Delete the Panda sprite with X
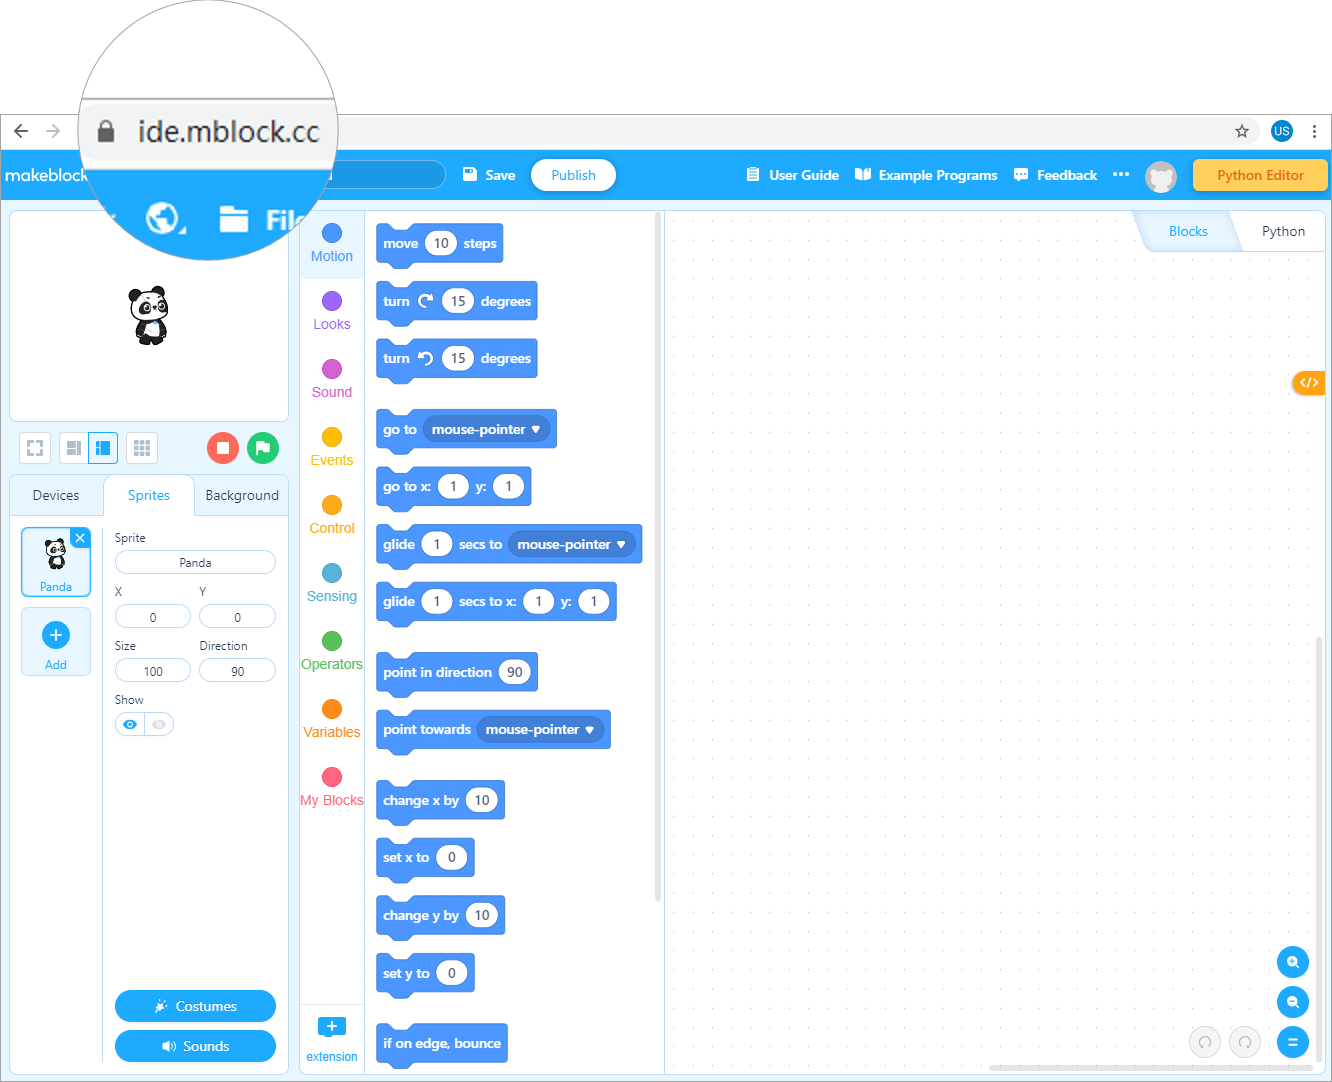 (x=81, y=538)
